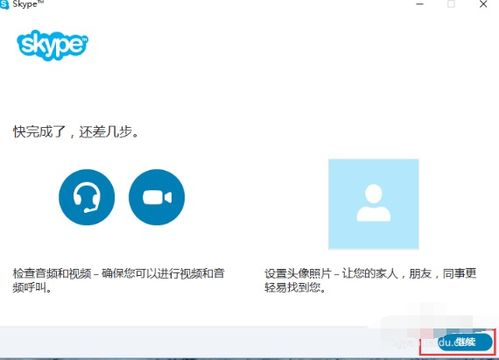Select the profile picture placeholder avatar
The width and height of the screenshot is (499, 360).
tap(373, 204)
